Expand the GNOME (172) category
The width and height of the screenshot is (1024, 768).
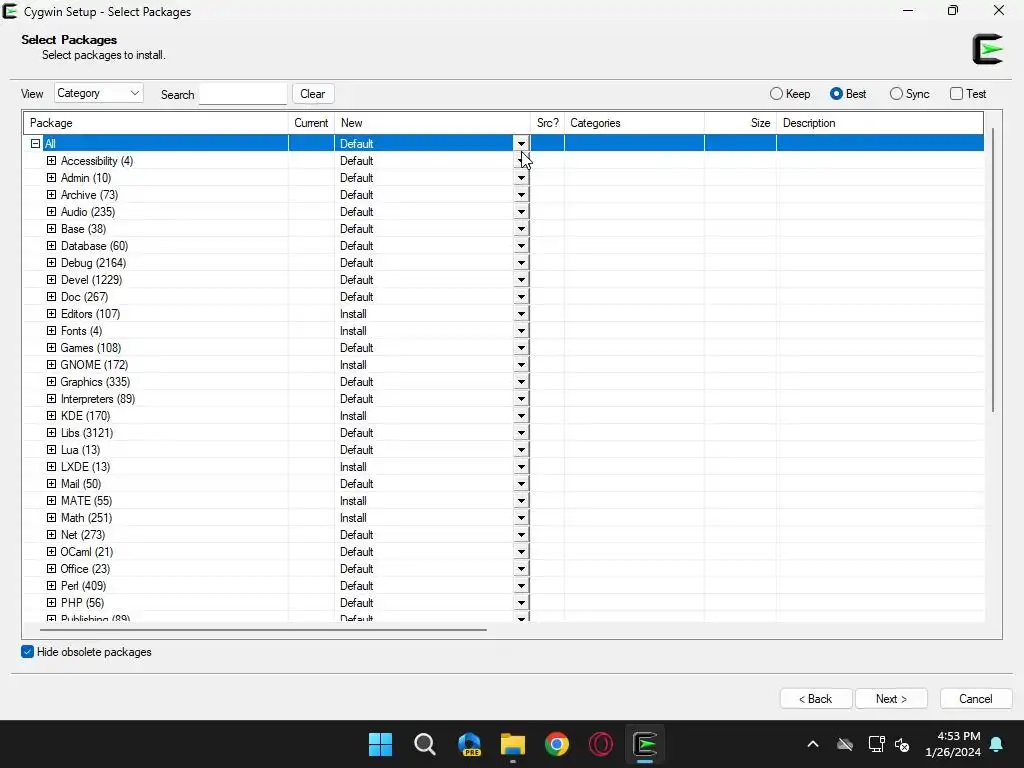coord(52,364)
